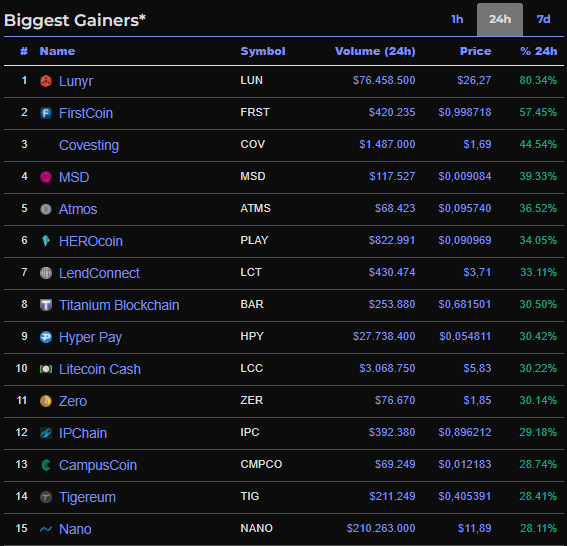
Task: Open the Hyper Pay link
Action: coord(90,337)
